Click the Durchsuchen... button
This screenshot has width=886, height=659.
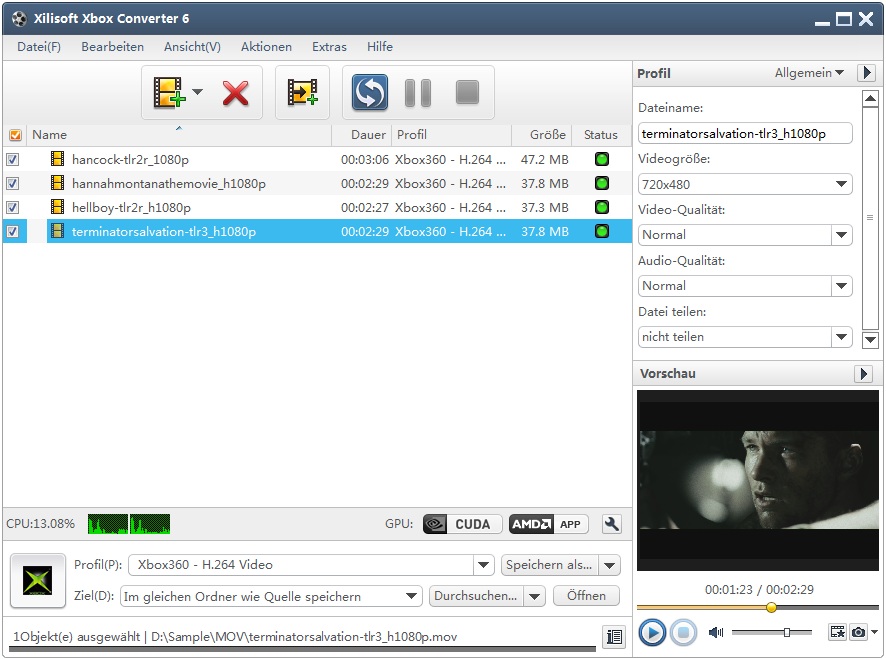point(476,596)
